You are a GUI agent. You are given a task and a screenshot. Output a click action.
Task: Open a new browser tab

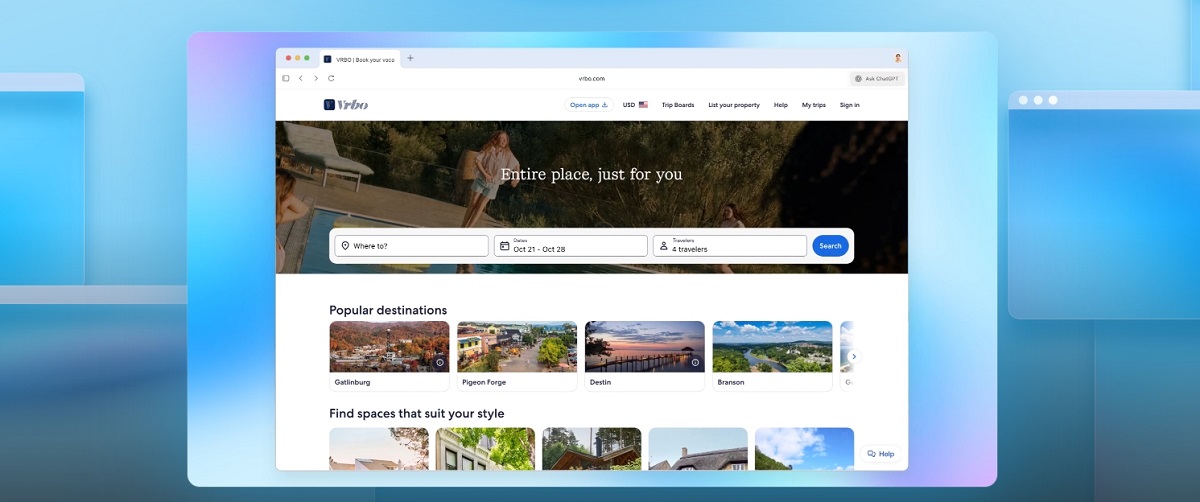[410, 58]
